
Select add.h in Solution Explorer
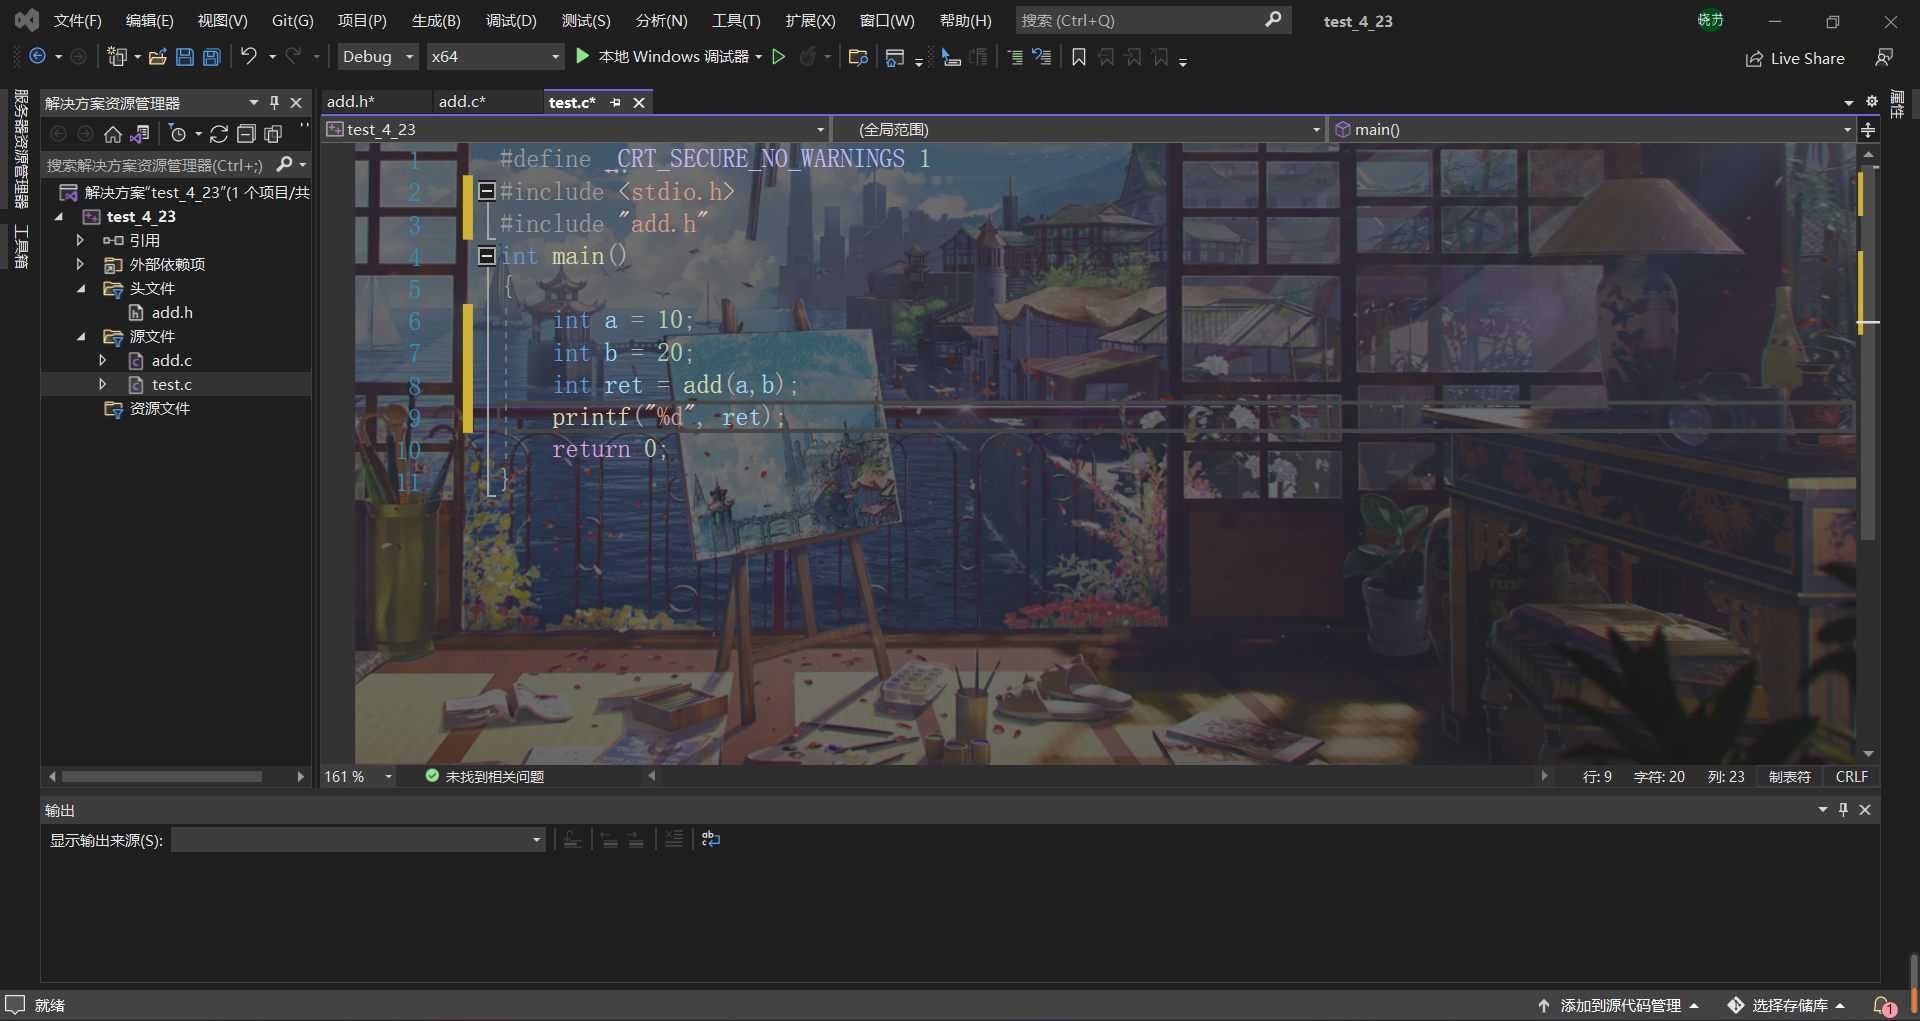[172, 313]
